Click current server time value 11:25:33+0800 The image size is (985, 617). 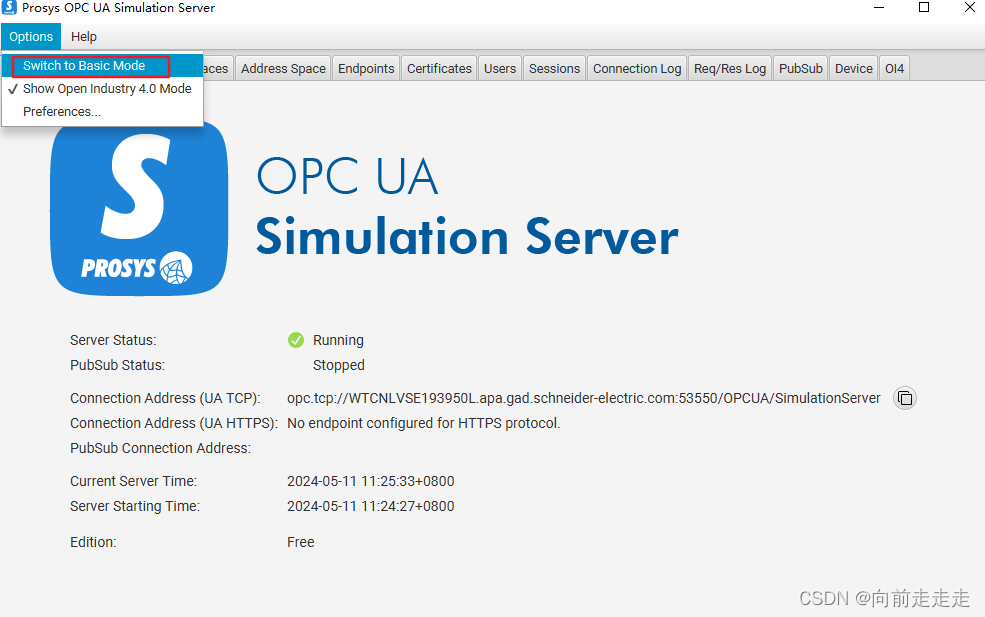[x=371, y=481]
